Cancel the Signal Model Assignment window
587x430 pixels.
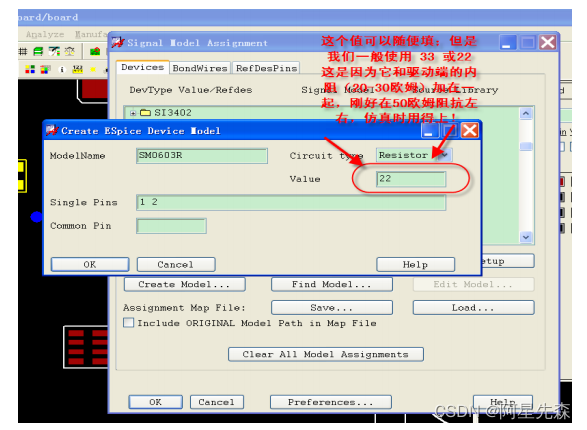(x=216, y=402)
